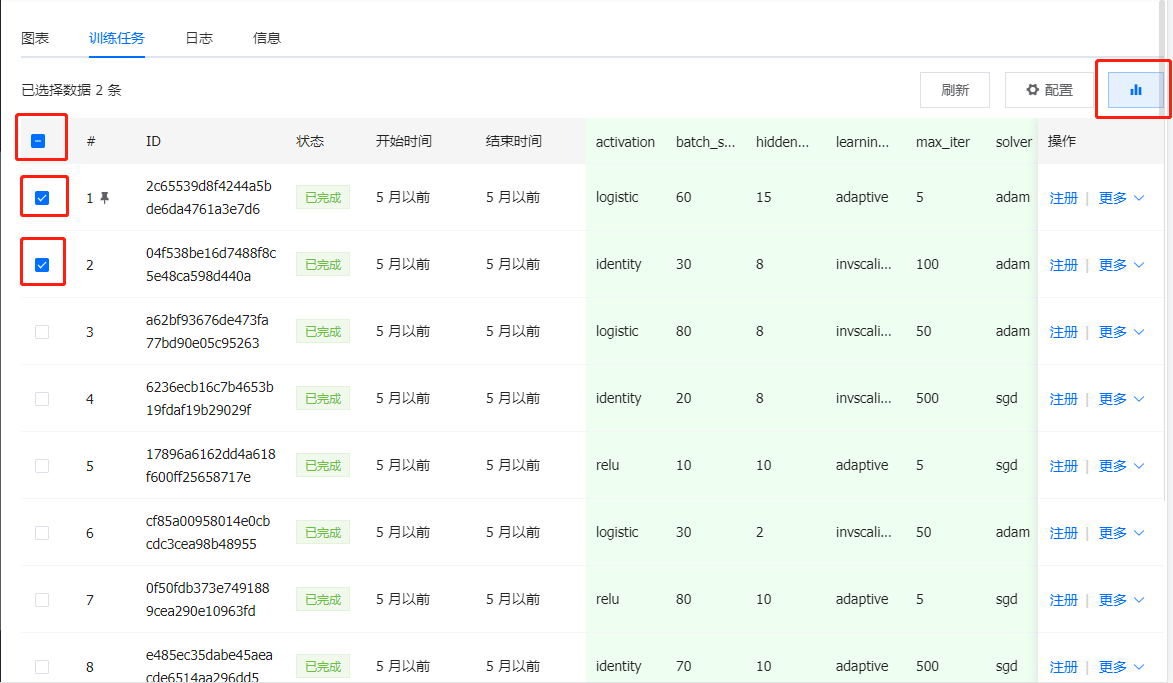The width and height of the screenshot is (1173, 683).
Task: Click 注册 link in row 8
Action: [1063, 667]
